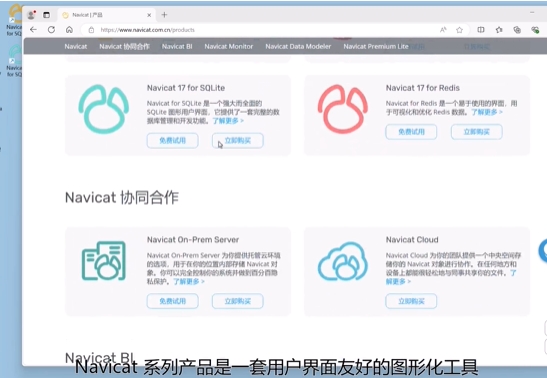Screen dimensions: 547x378
Task: Open the browser home page icon
Action: point(69,30)
